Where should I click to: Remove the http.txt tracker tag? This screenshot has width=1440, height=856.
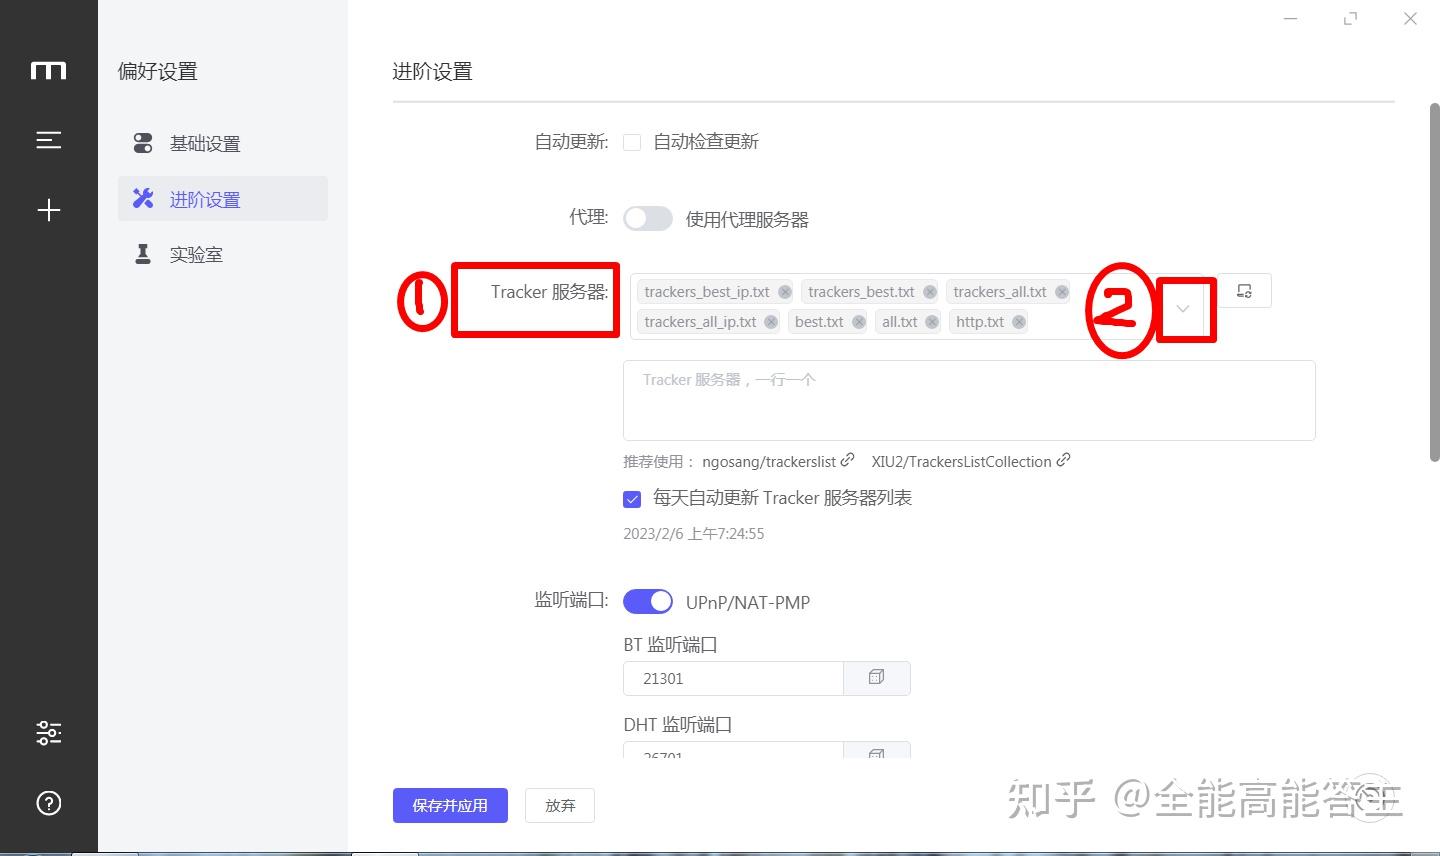click(1019, 321)
